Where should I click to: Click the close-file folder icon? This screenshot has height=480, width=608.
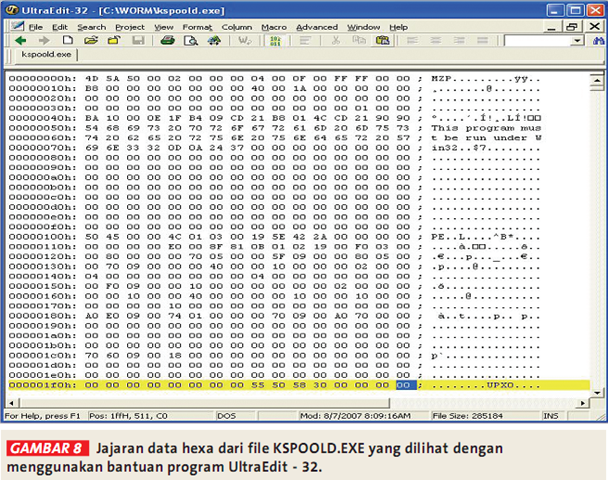[114, 40]
